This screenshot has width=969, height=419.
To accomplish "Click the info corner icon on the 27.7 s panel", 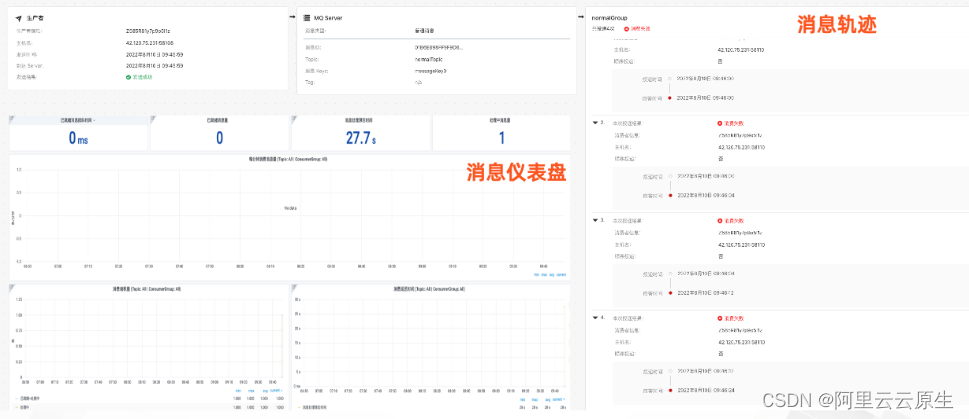I will click(294, 117).
